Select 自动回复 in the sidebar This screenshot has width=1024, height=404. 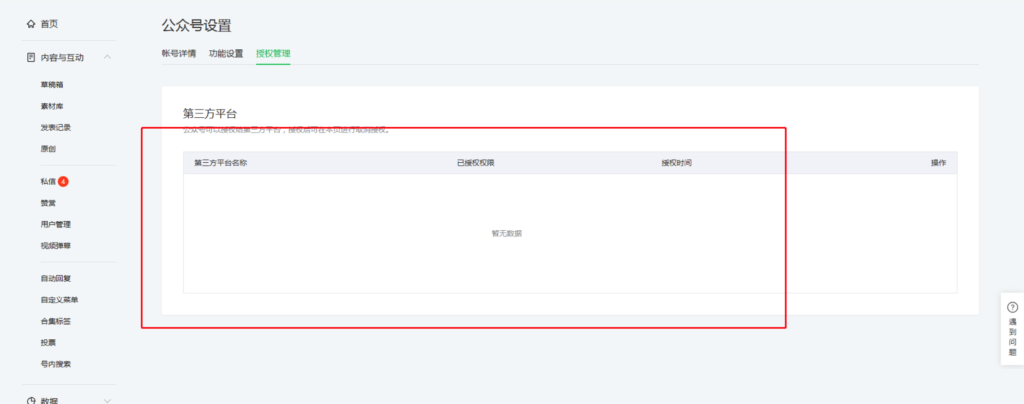pos(55,278)
